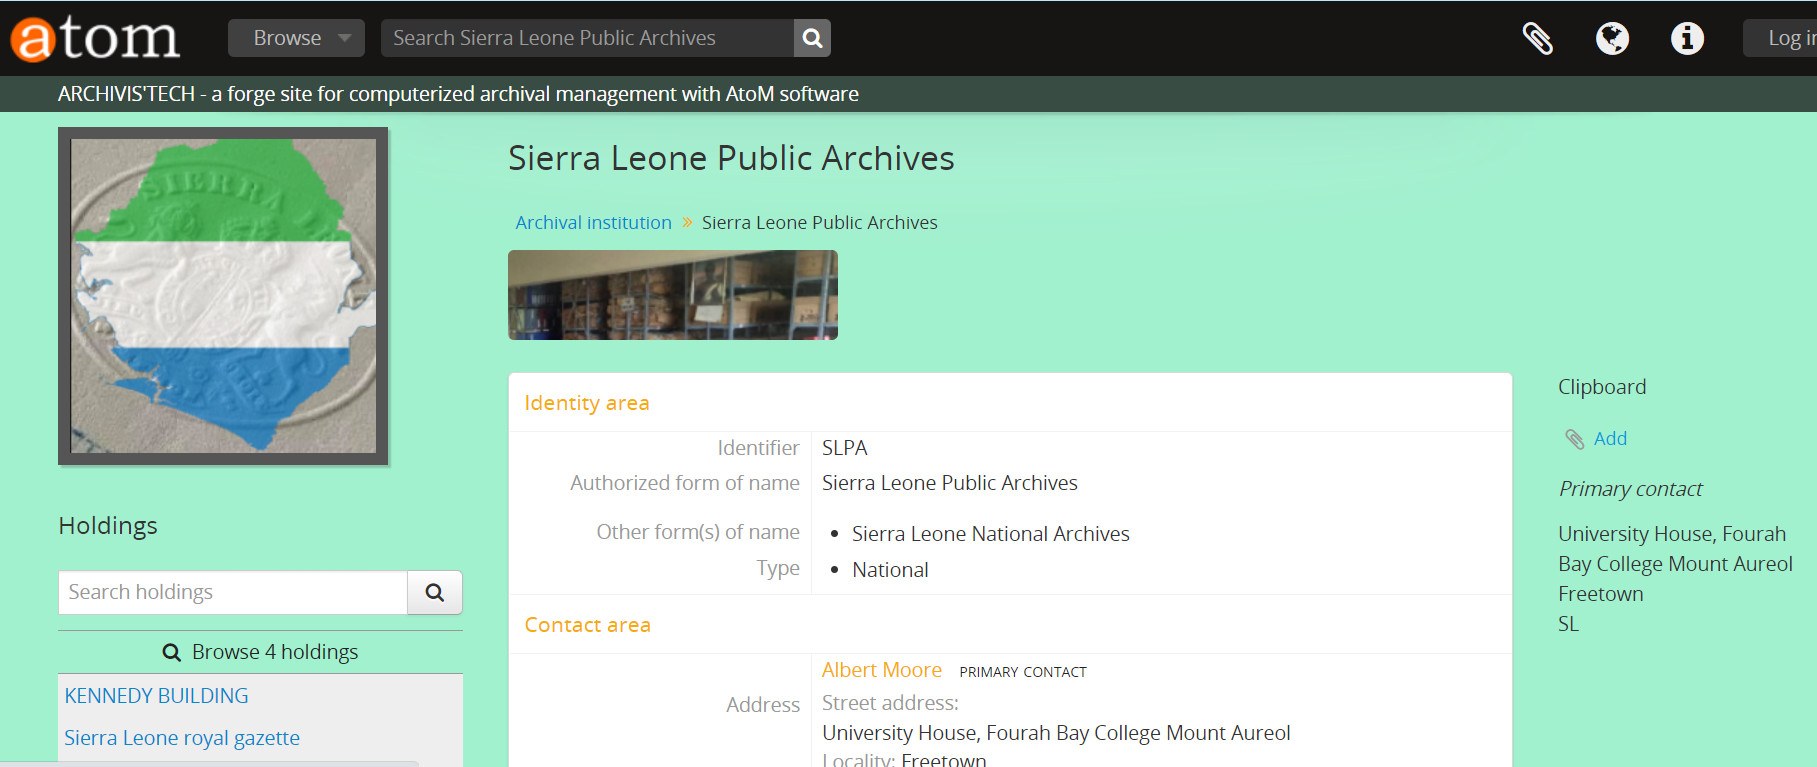Open the quick links info icon
The height and width of the screenshot is (767, 1817).
coord(1687,38)
